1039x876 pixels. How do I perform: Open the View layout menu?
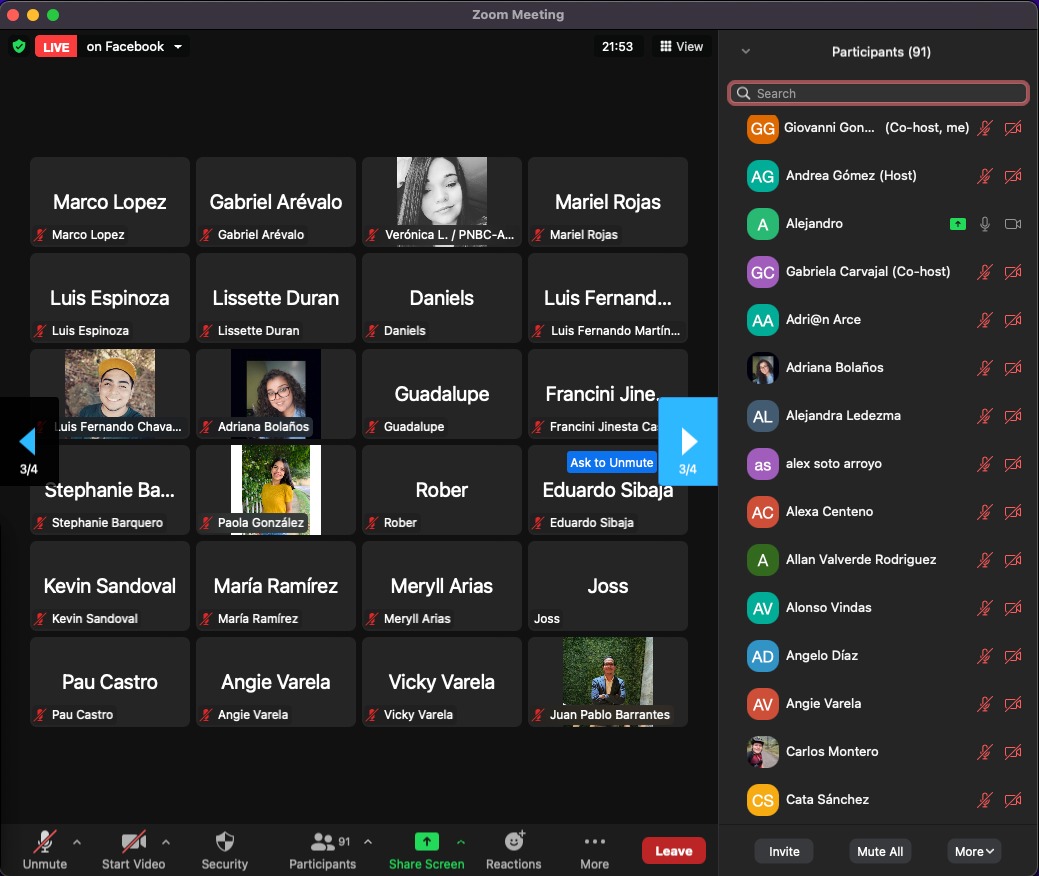(x=681, y=46)
